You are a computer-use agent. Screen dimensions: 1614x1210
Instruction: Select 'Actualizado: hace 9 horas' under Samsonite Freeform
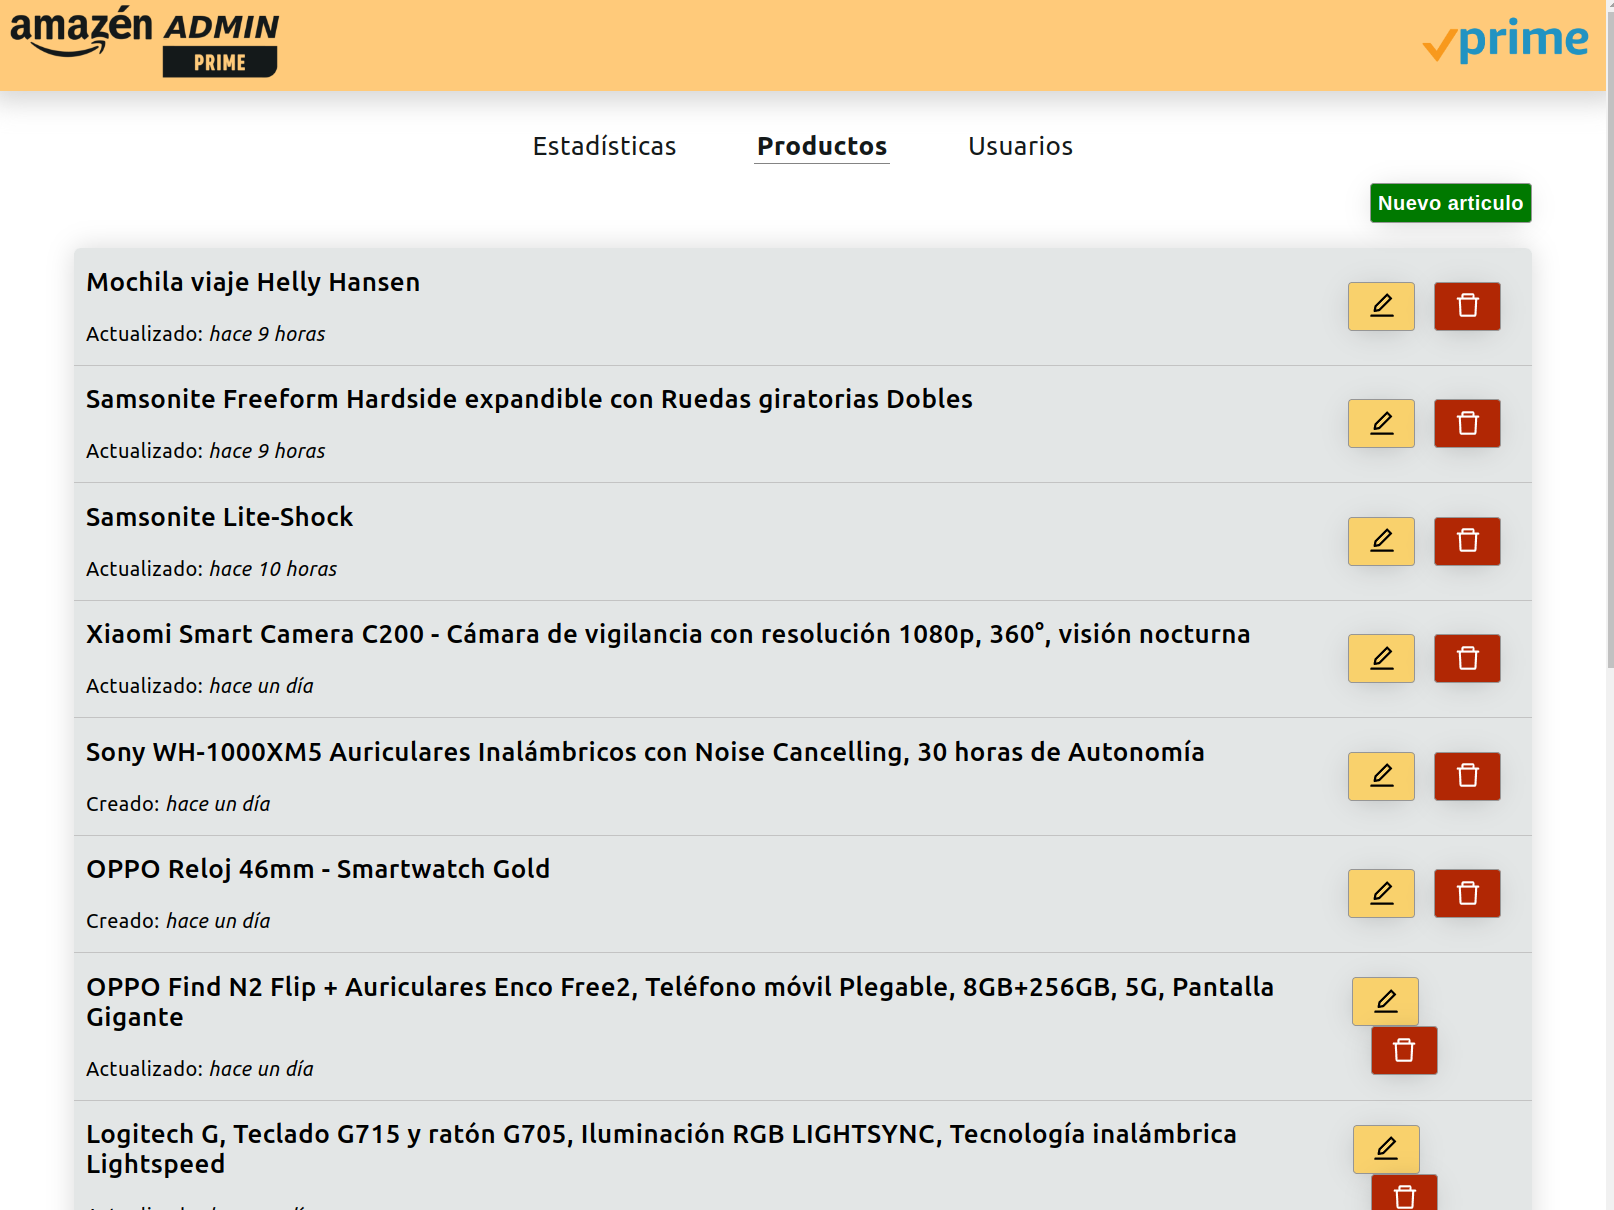(206, 451)
